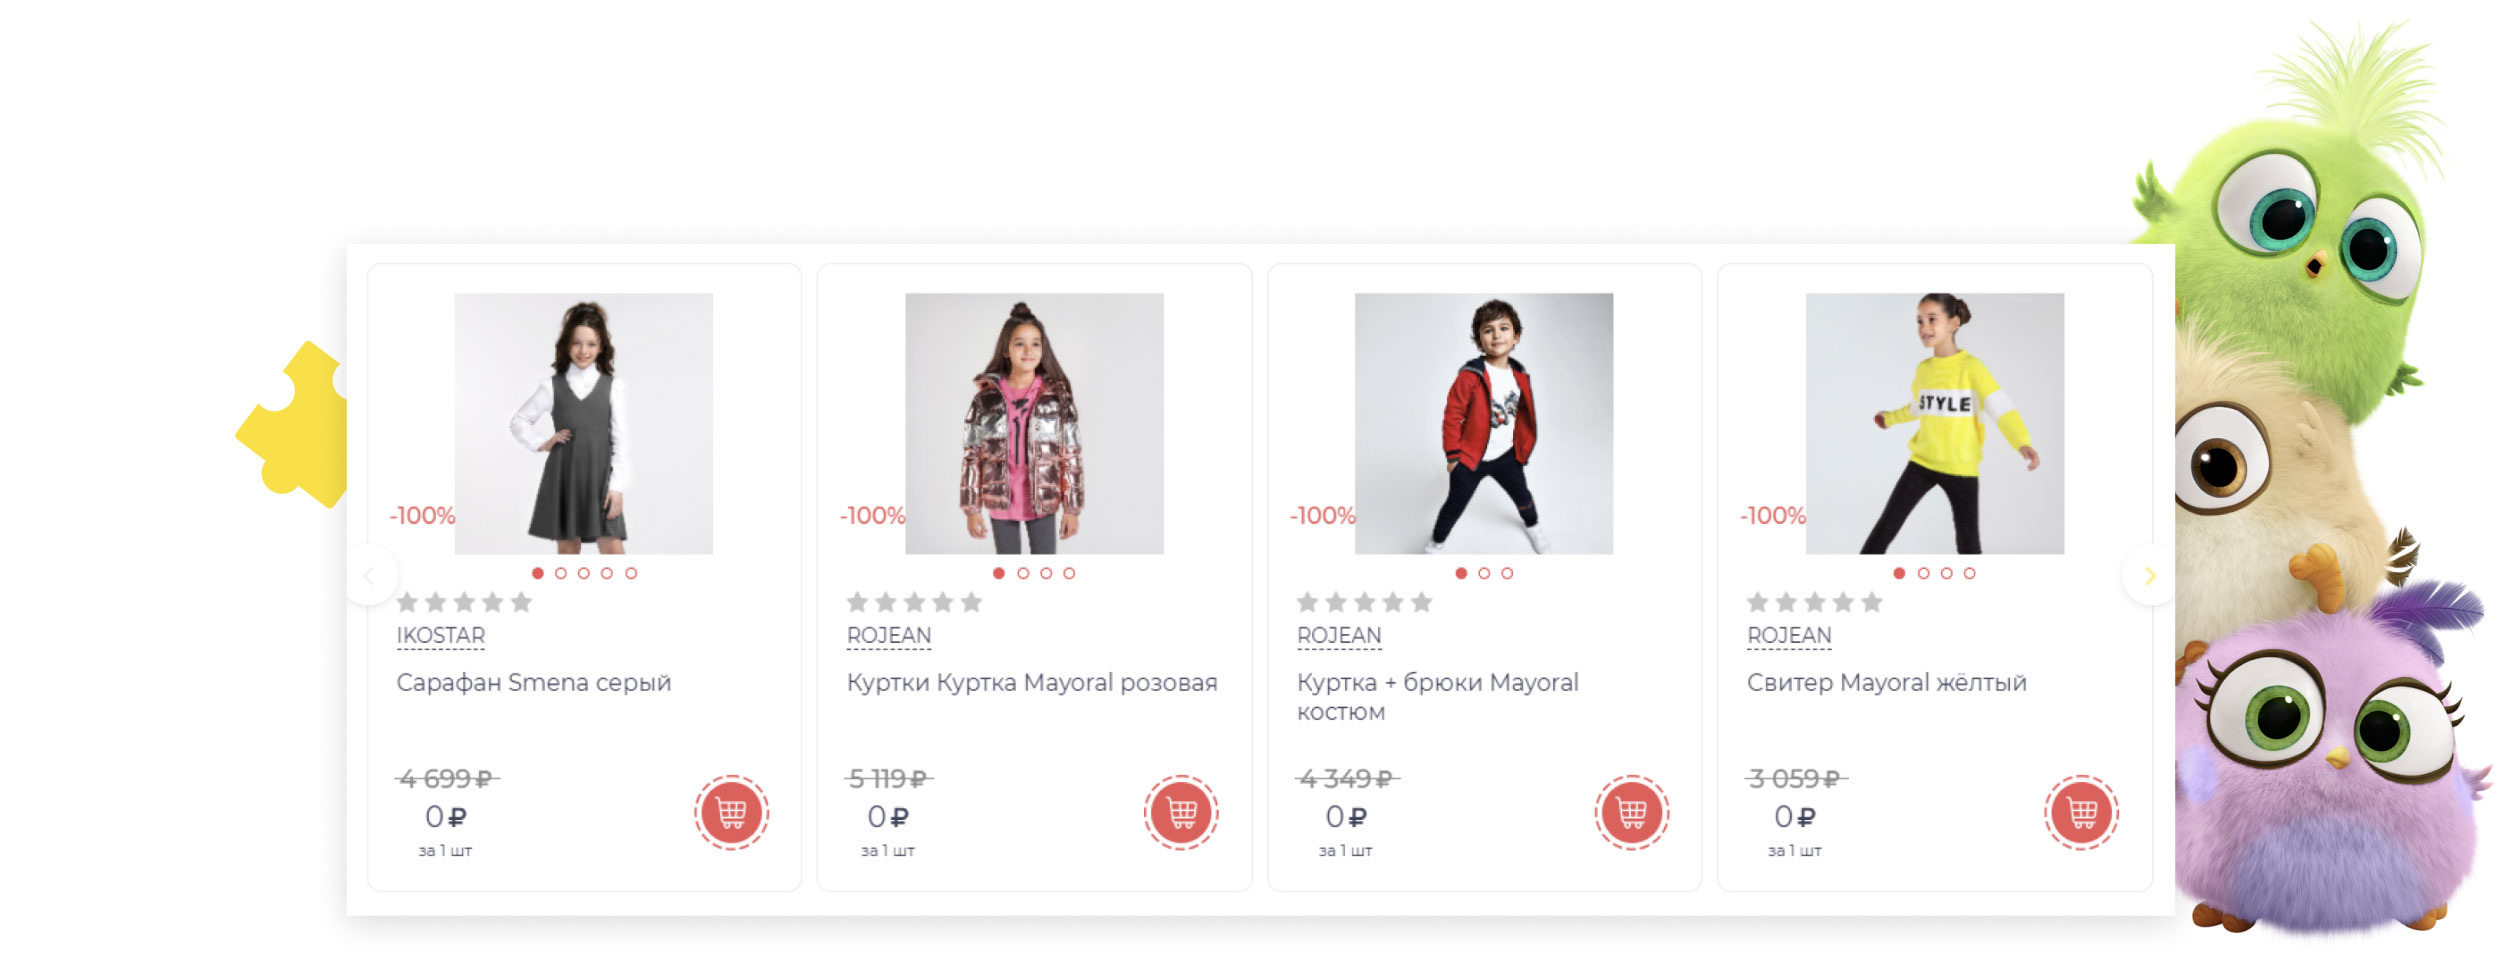This screenshot has height=960, width=2516.
Task: Select second image dot for yellow sweater
Action: coord(1923,573)
